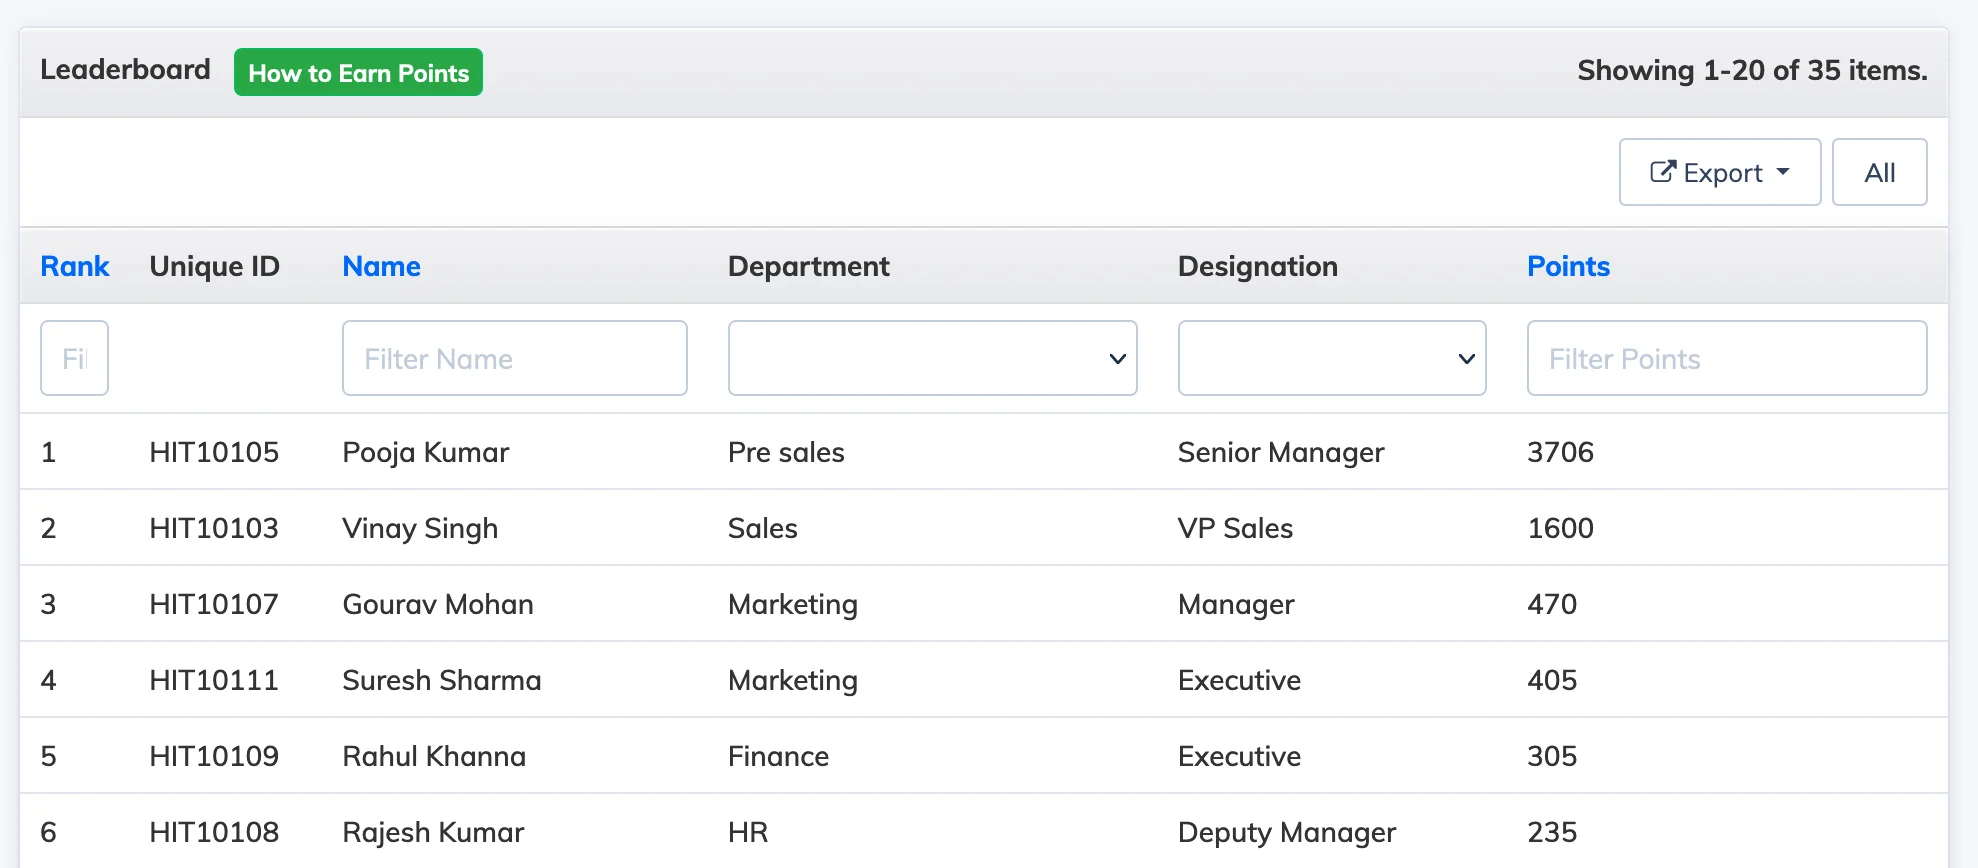Click the unique ID HIT10108
Image resolution: width=1978 pixels, height=868 pixels.
[214, 832]
